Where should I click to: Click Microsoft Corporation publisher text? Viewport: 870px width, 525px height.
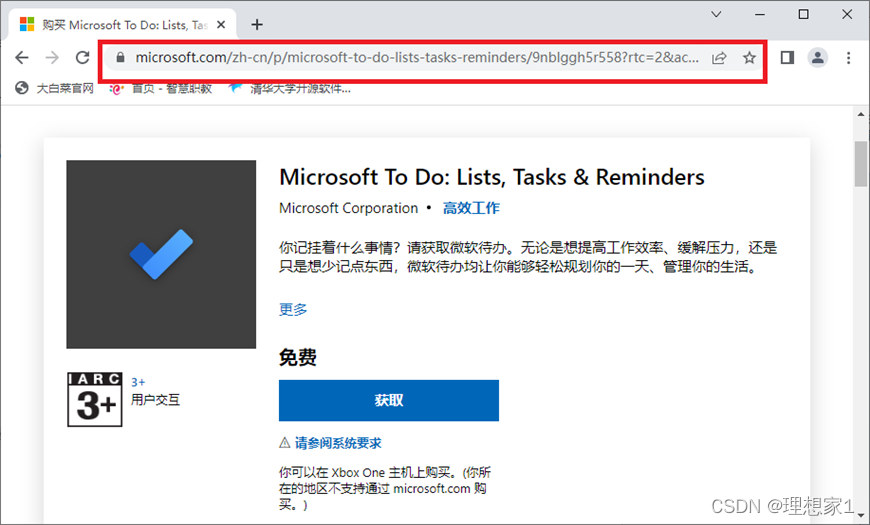coord(348,208)
